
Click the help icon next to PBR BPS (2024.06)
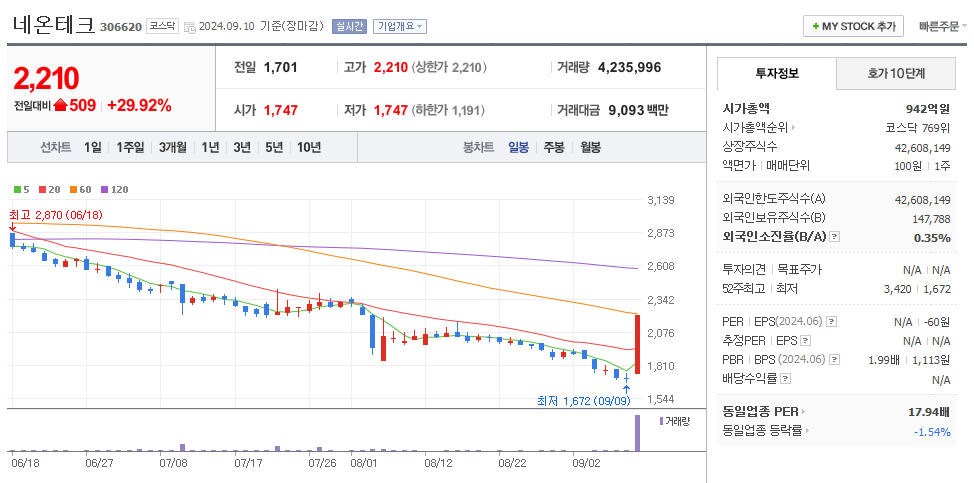tap(835, 359)
